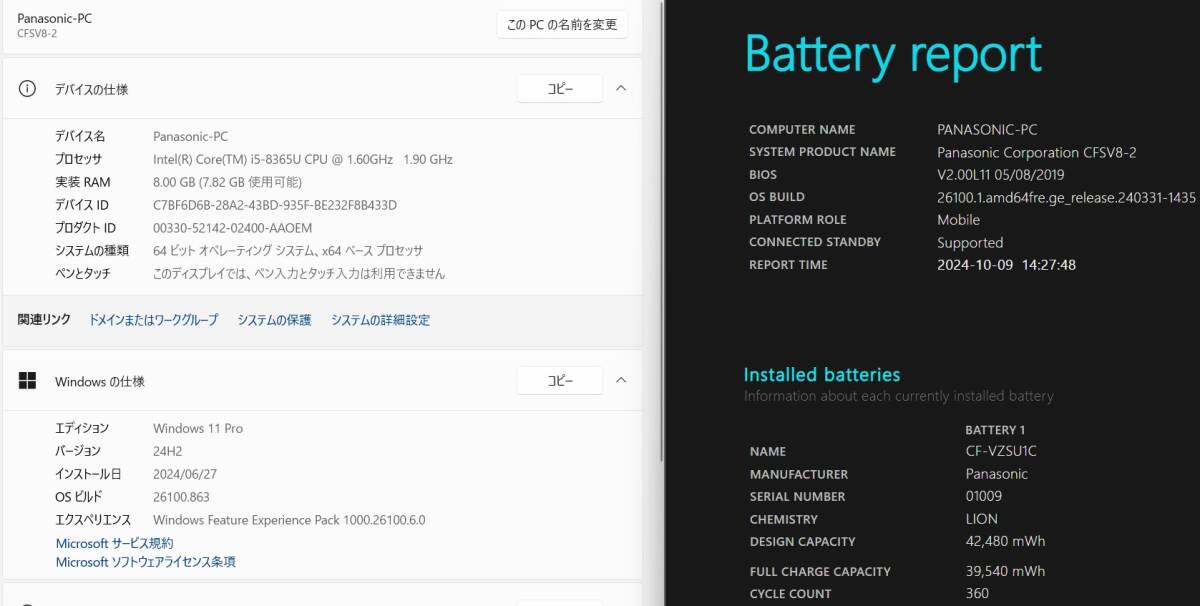Select the chemistry value LION
Viewport: 1200px width, 606px height.
point(981,520)
